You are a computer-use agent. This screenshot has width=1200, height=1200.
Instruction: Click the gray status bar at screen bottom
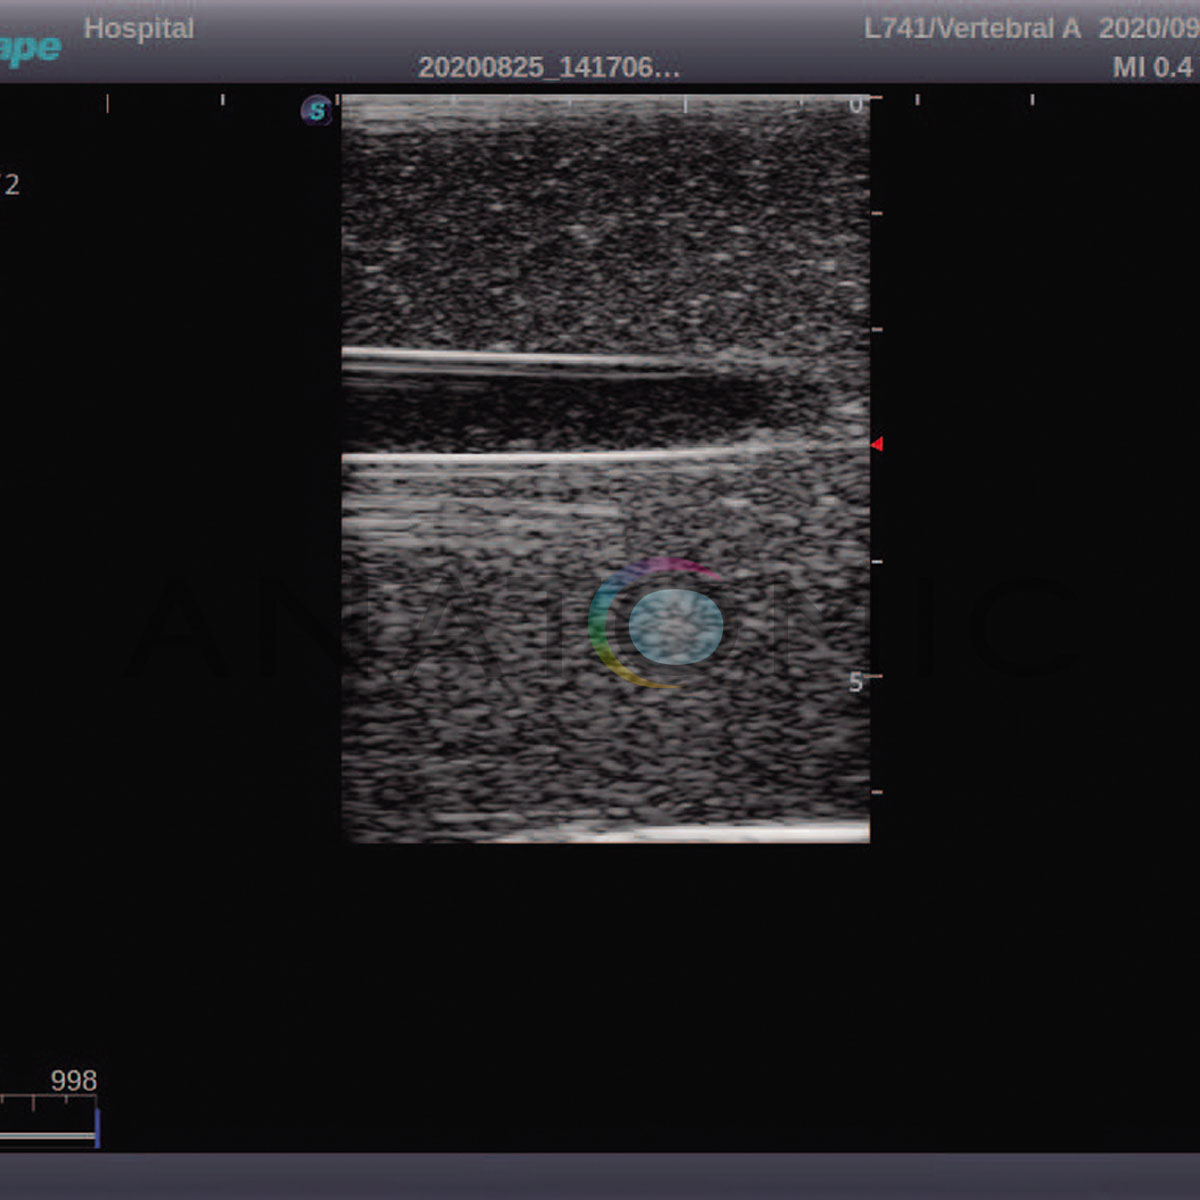click(600, 1176)
